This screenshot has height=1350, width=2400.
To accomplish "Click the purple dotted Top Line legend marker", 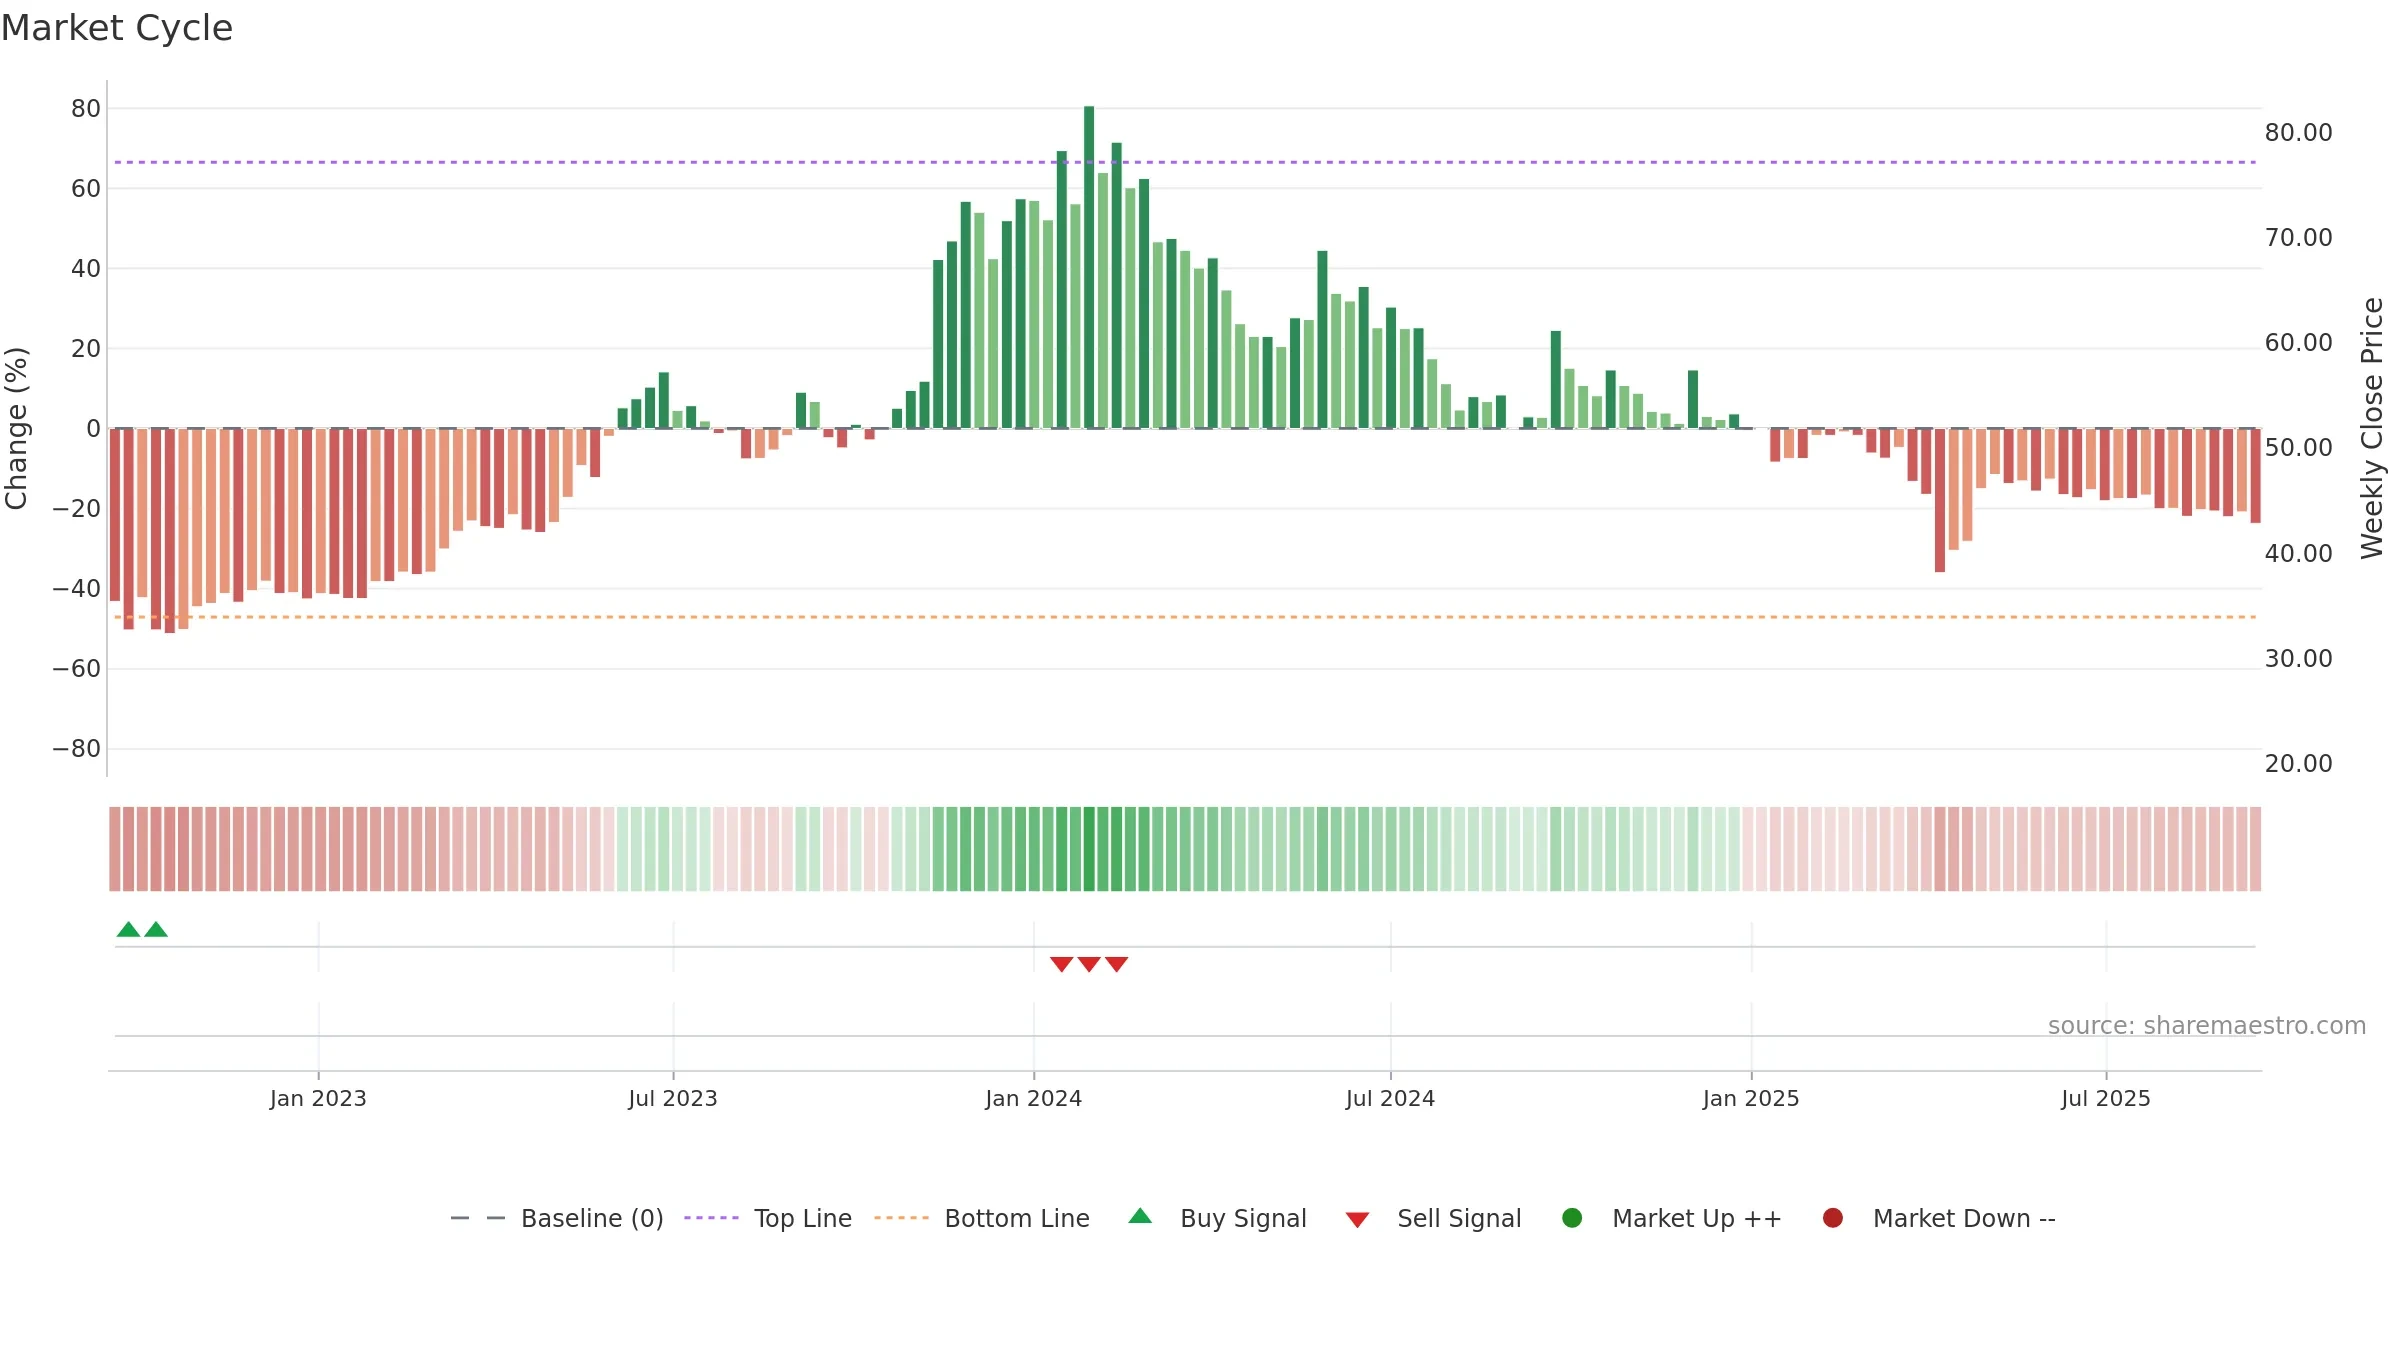I will (711, 1218).
